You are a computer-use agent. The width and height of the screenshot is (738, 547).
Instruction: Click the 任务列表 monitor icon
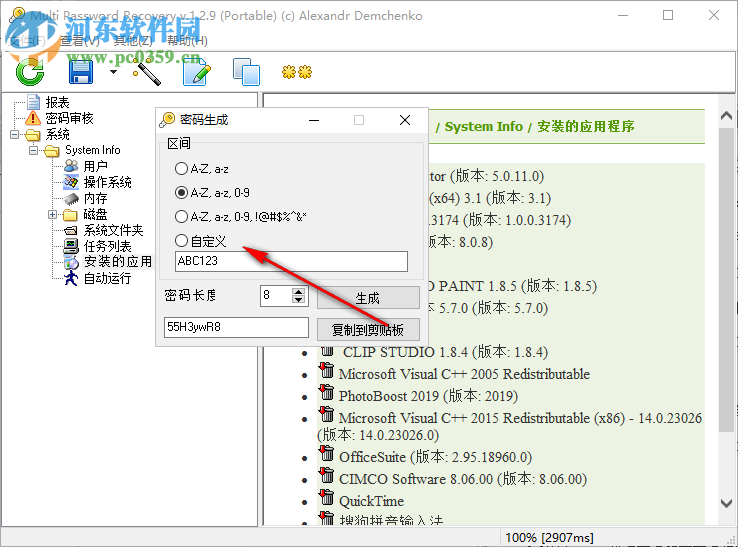point(71,246)
